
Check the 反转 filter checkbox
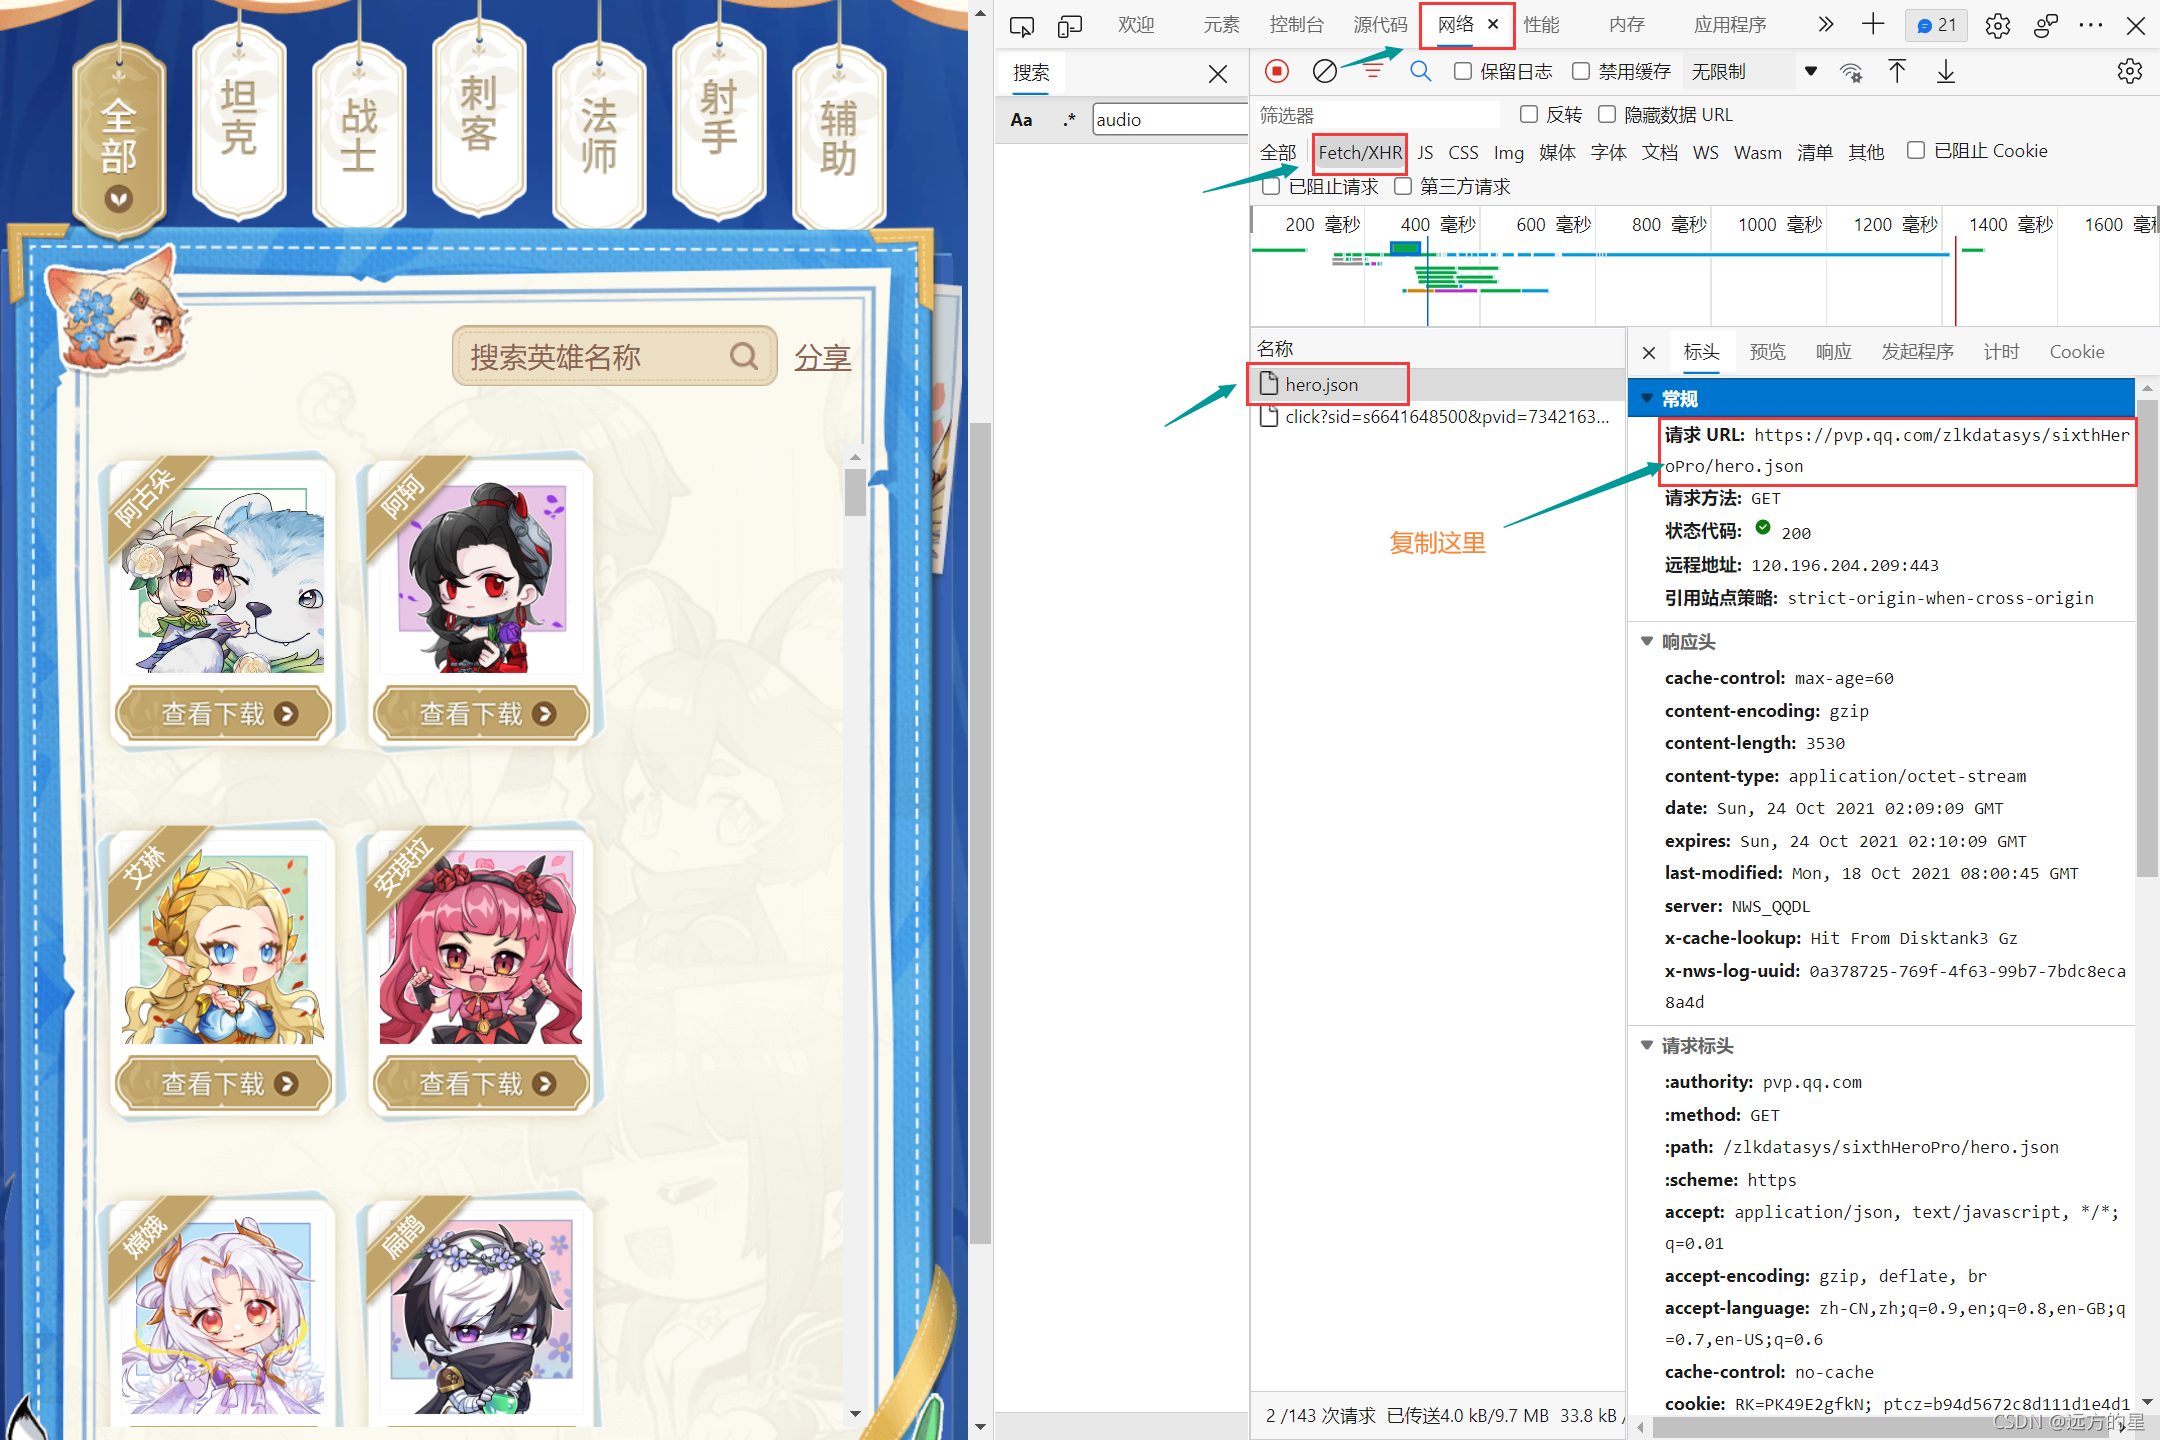point(1528,114)
